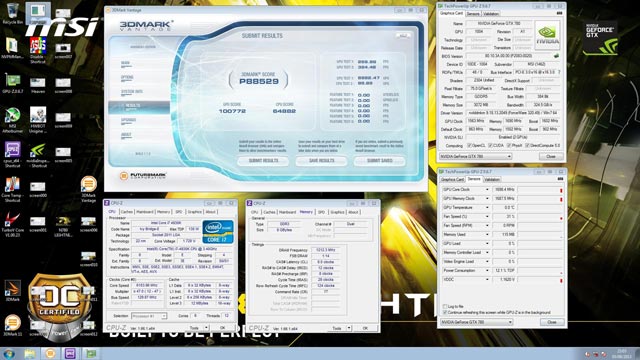Switch to 3DMark Vantage taskbar button
The height and width of the screenshot is (360, 640).
(50, 353)
